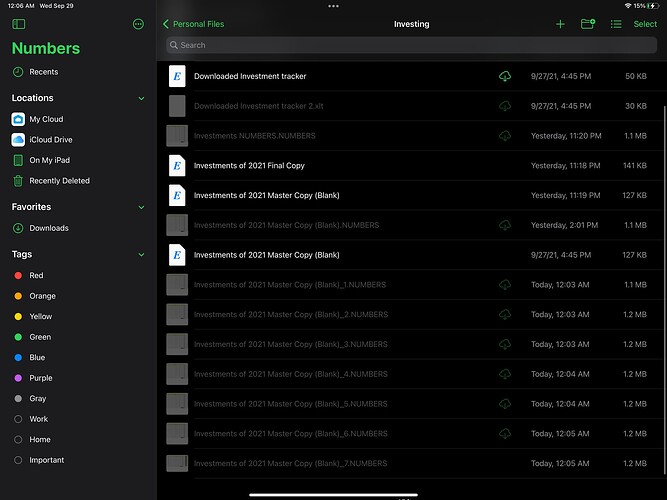The height and width of the screenshot is (500, 667).
Task: Download Master Copy (Blank)_5.NUMBERS cloud icon
Action: point(505,404)
